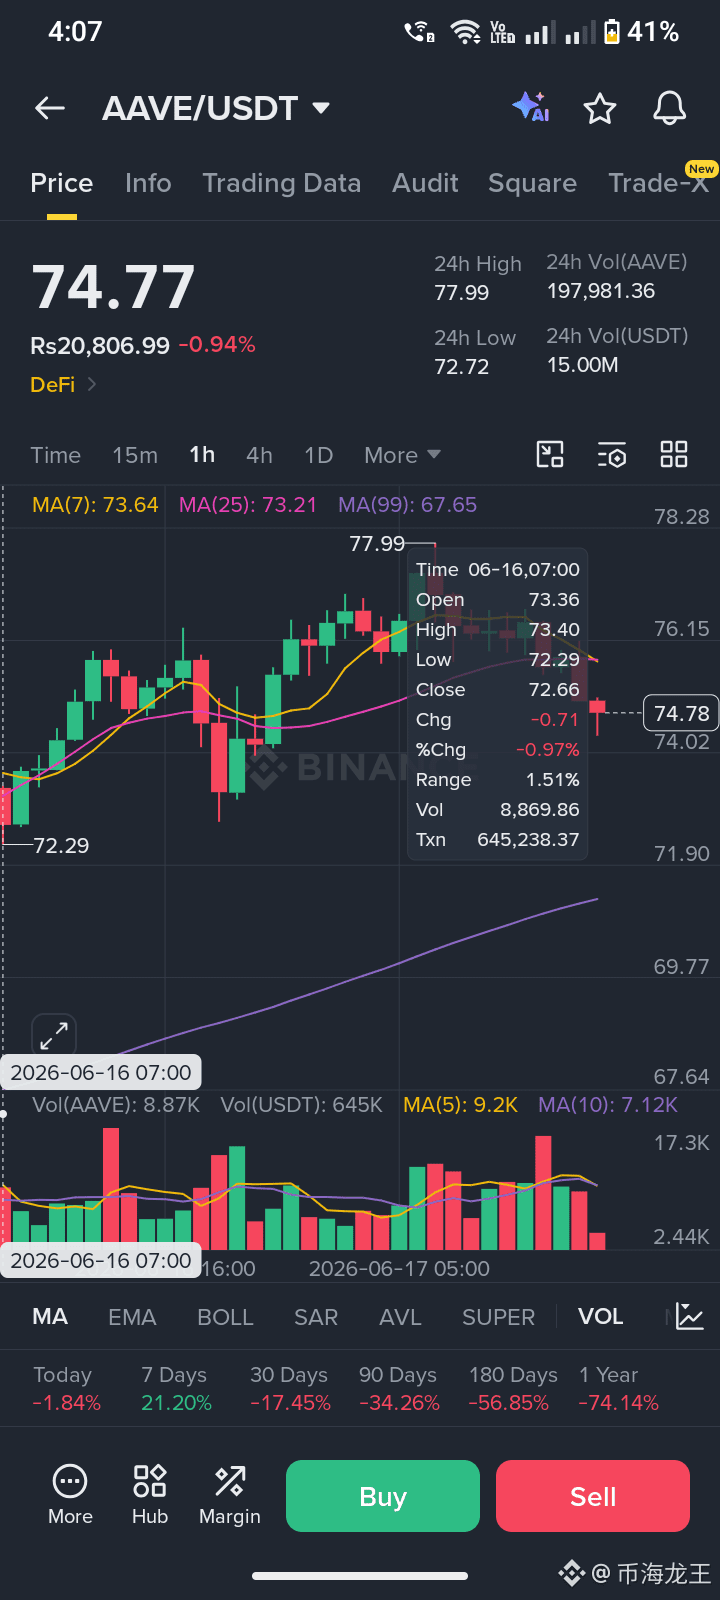Toggle the EMA indicator
Viewport: 720px width, 1600px height.
pyautogui.click(x=132, y=1317)
